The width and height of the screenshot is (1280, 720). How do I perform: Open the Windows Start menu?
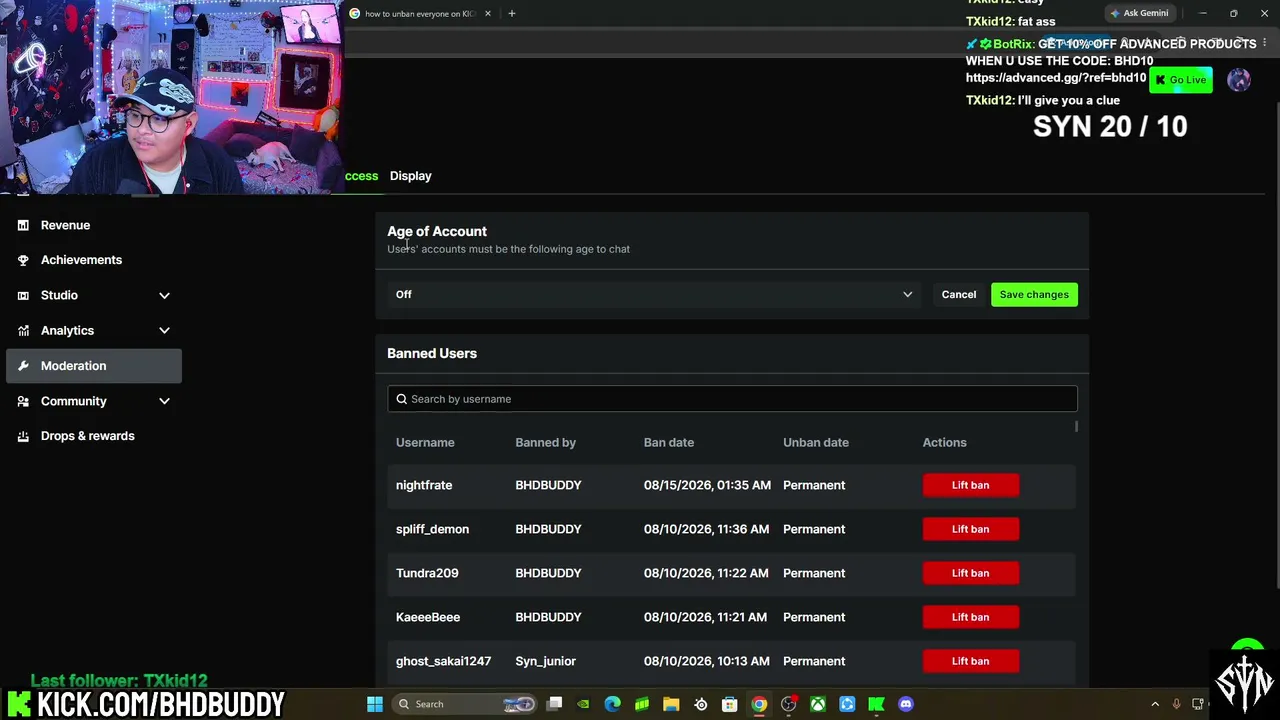(375, 704)
